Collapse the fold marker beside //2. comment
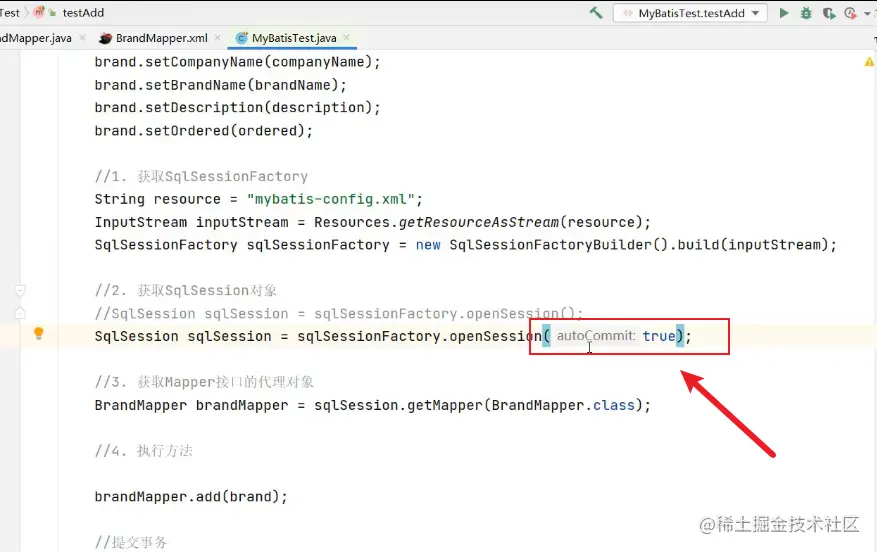Screen dimensions: 877x552 point(20,290)
